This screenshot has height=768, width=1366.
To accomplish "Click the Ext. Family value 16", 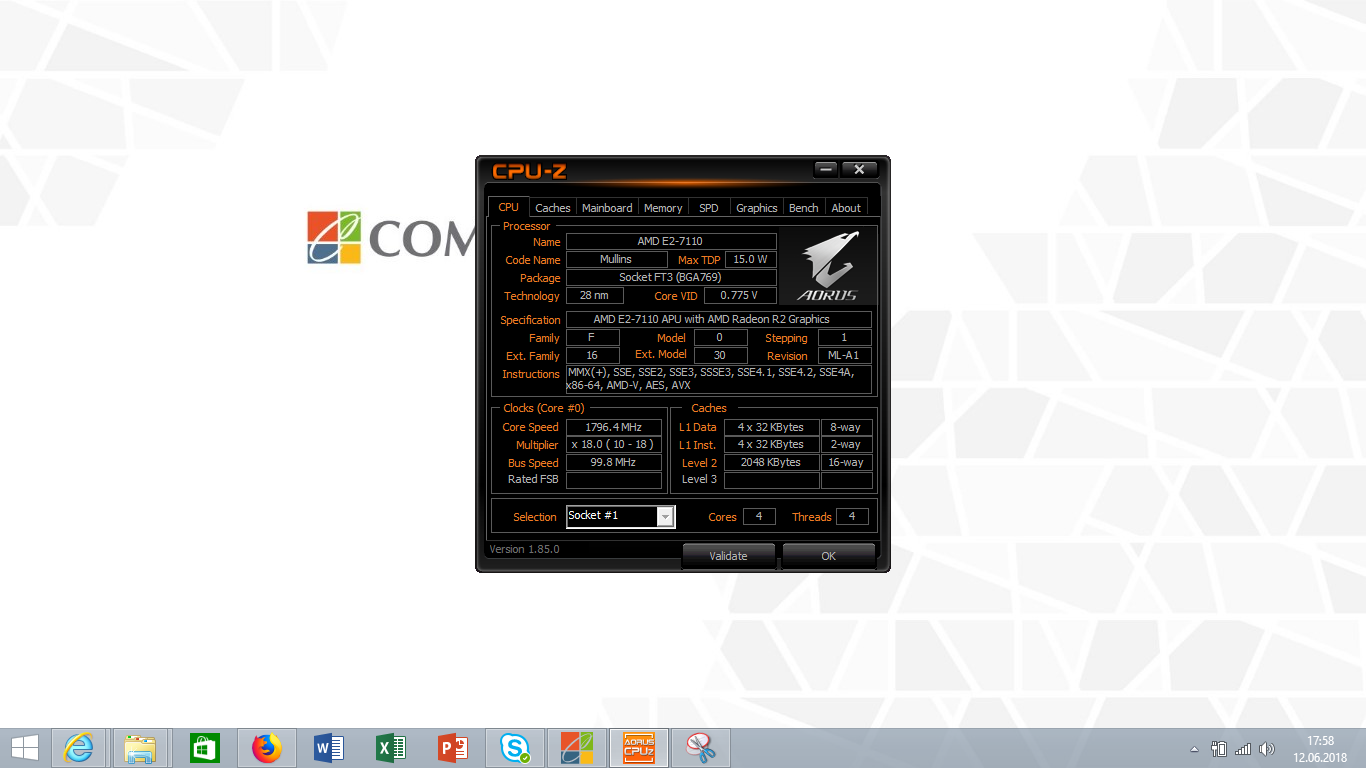I will 592,356.
